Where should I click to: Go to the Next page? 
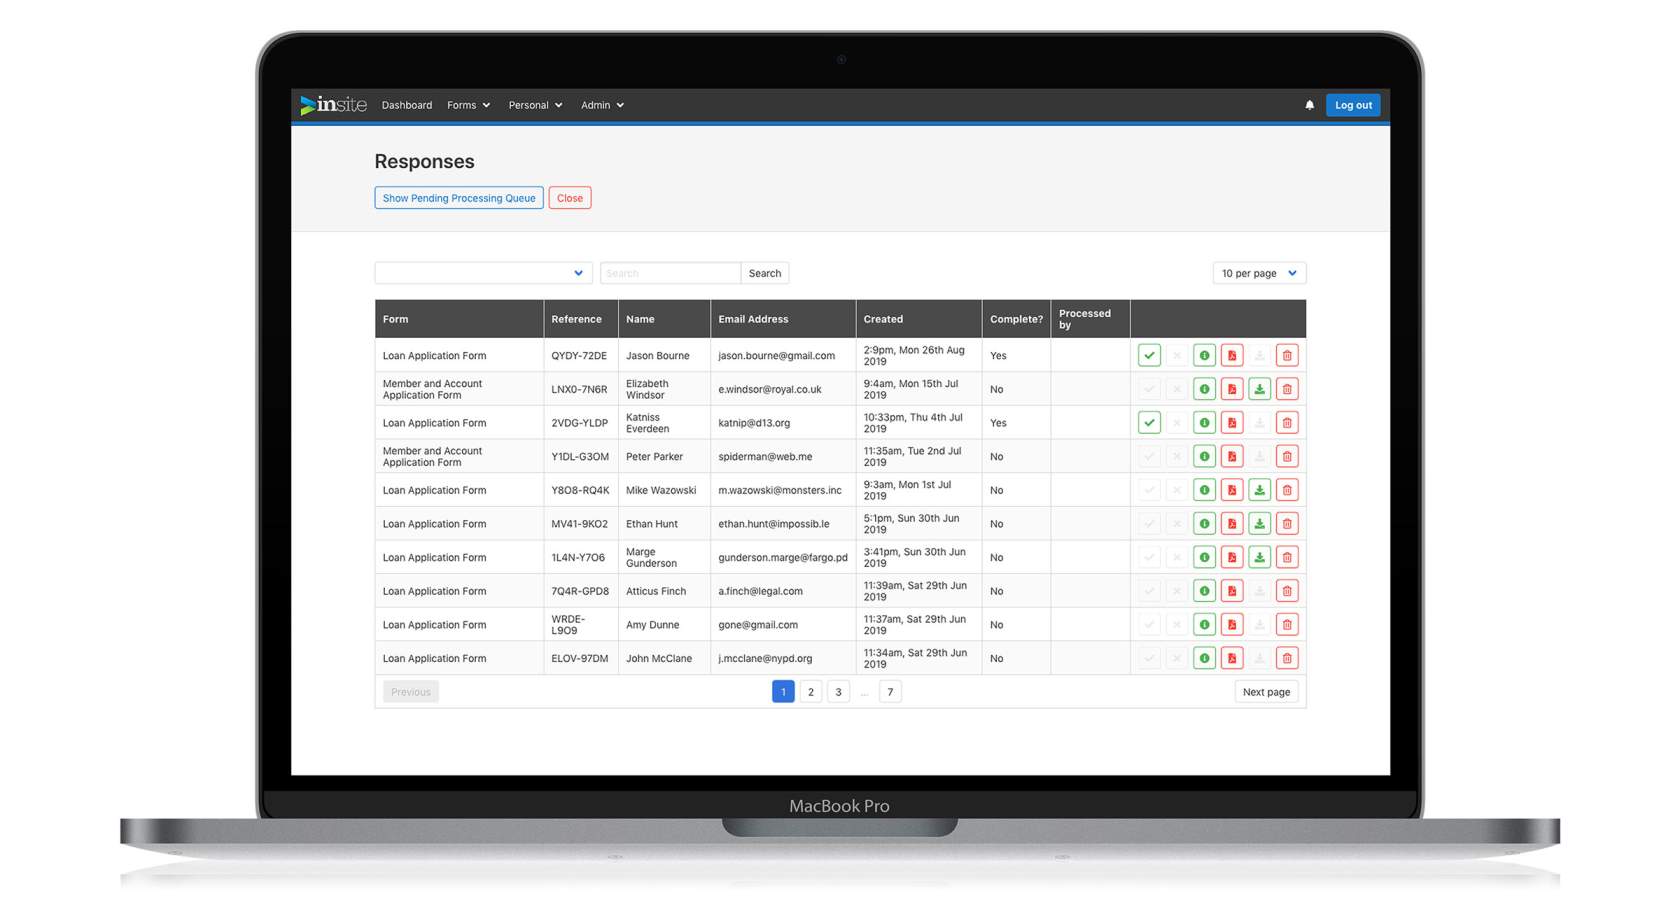[1266, 692]
